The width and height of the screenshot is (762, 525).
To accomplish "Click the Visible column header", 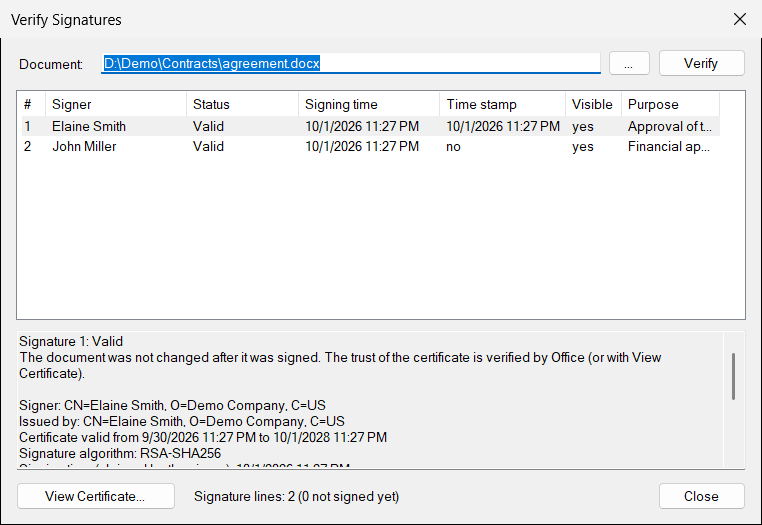I will pos(593,104).
